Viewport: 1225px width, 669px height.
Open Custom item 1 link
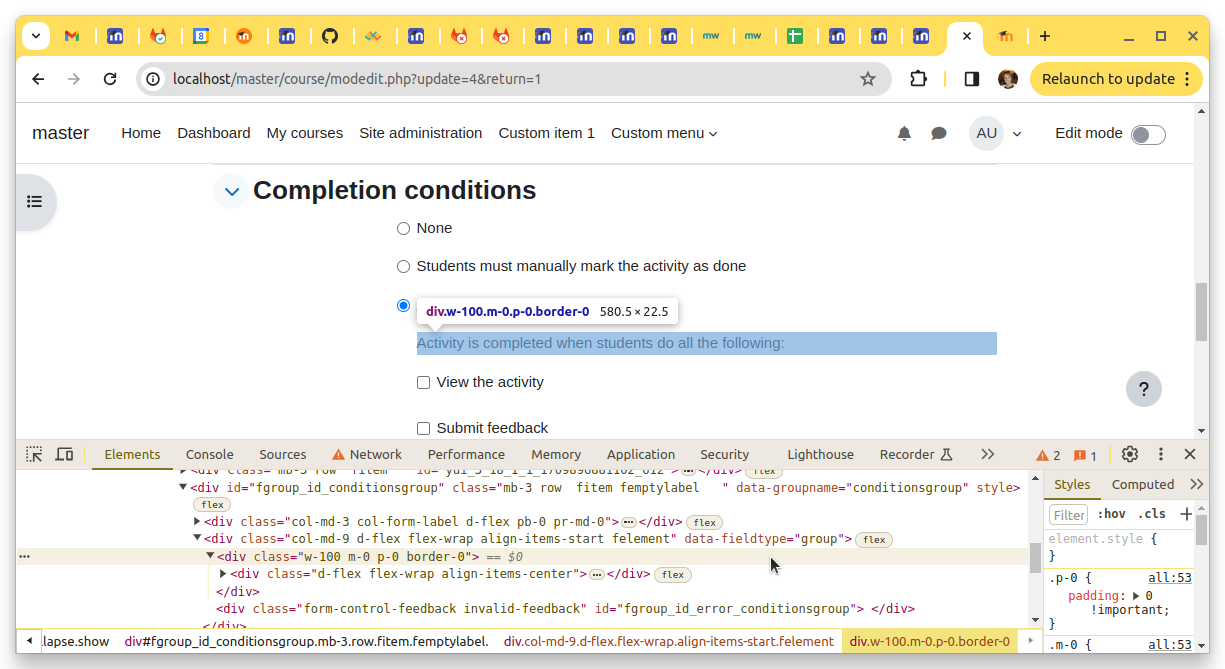pyautogui.click(x=547, y=133)
